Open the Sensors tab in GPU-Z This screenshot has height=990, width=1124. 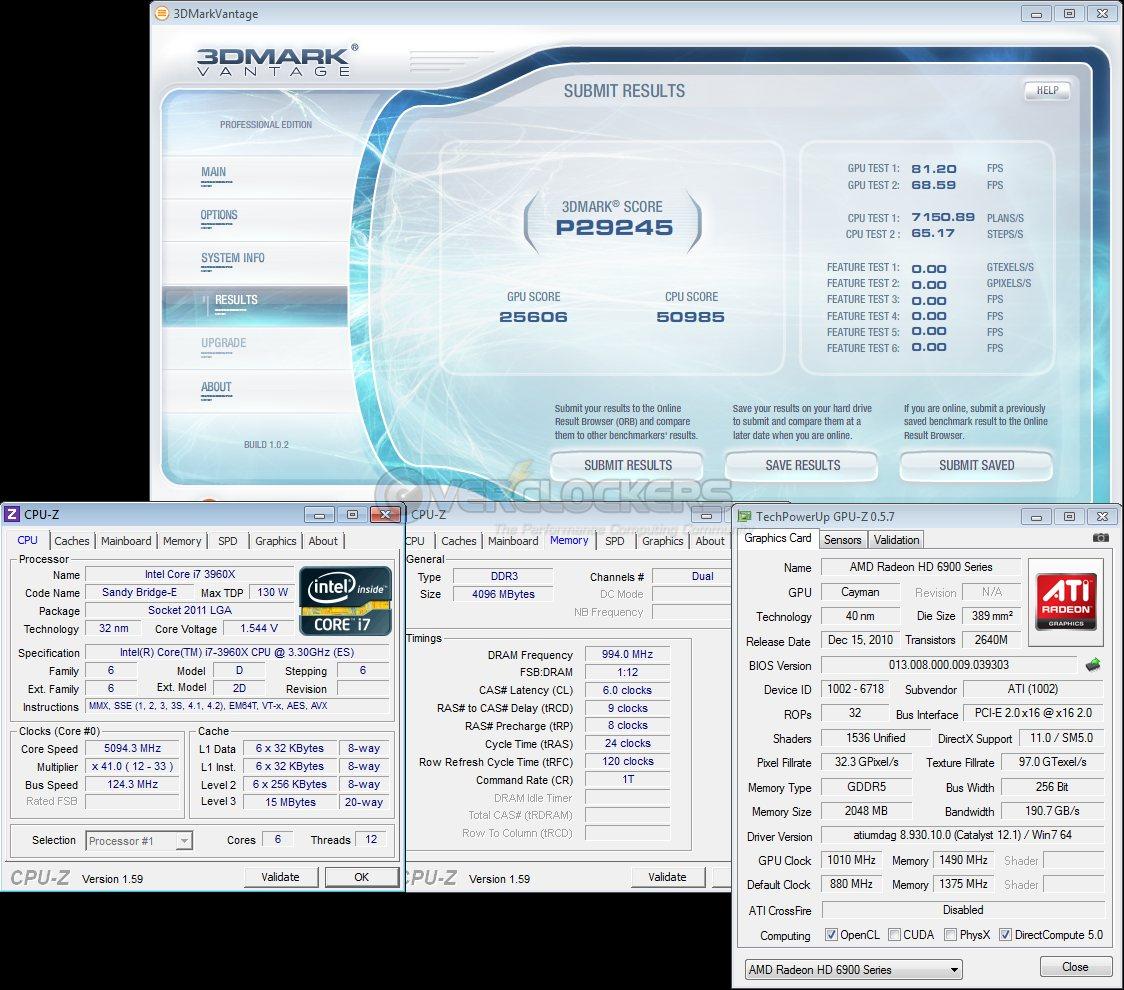pyautogui.click(x=842, y=540)
